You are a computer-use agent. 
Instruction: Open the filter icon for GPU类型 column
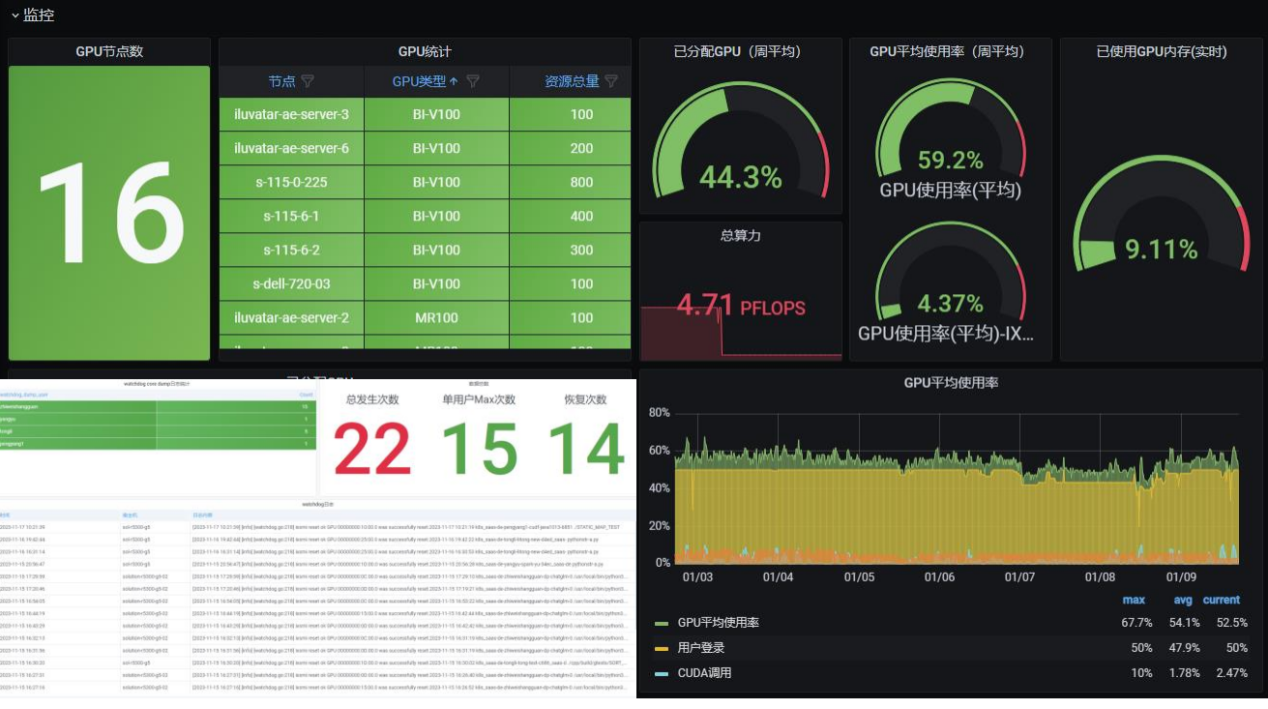click(x=473, y=81)
